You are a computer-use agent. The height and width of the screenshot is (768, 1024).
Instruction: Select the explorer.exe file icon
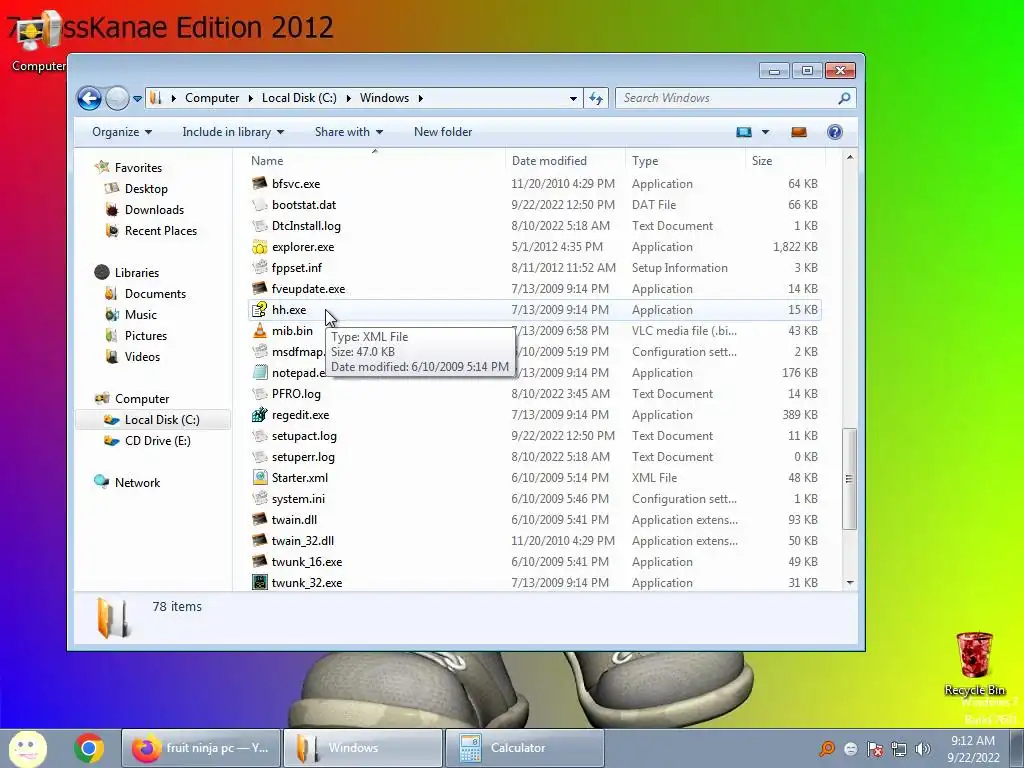pos(260,247)
